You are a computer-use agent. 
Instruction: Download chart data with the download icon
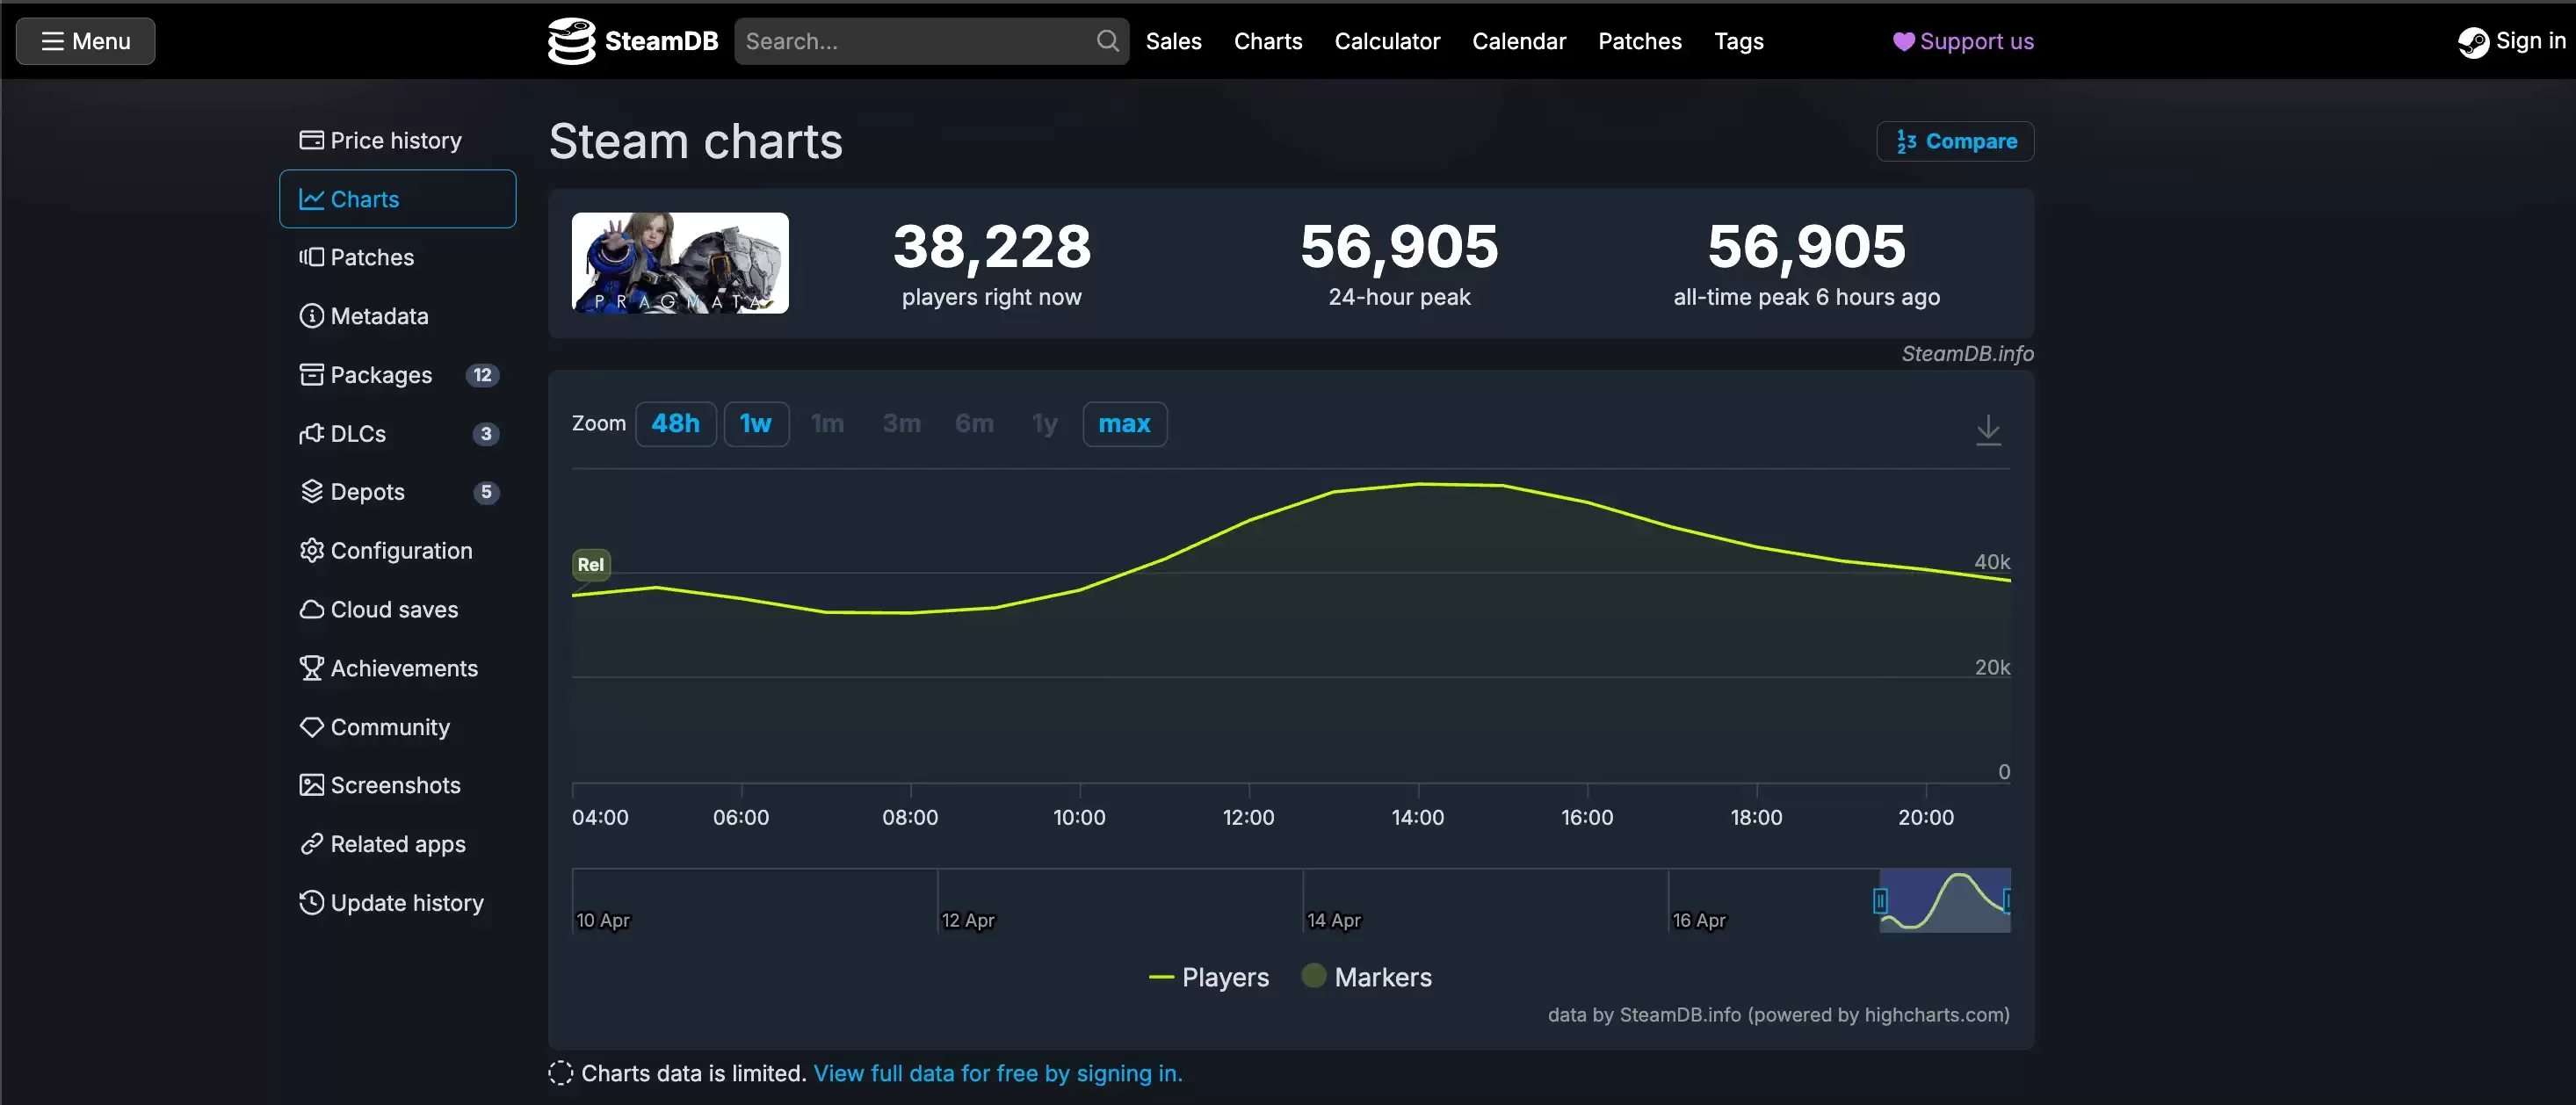pos(1988,430)
